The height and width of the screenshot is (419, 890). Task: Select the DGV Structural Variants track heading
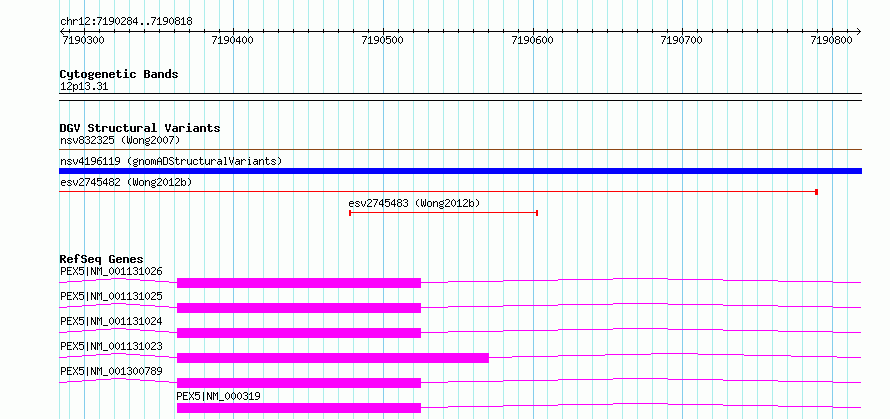(140, 128)
